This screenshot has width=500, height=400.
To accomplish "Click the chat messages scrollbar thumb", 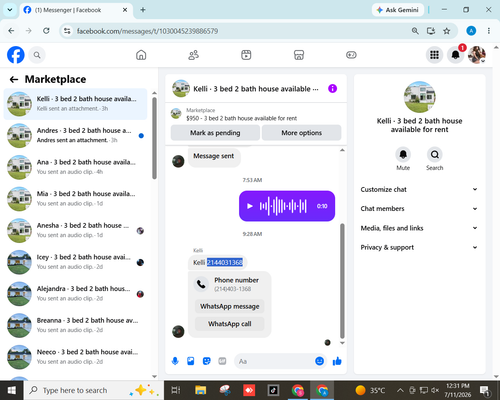I will pos(342,281).
